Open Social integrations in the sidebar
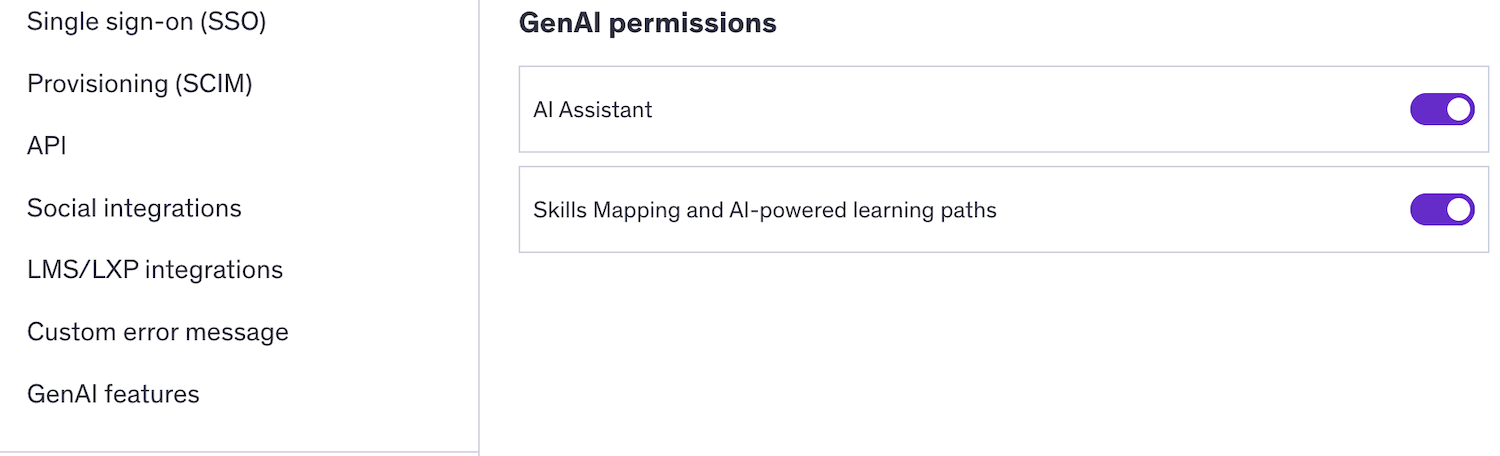The width and height of the screenshot is (1500, 456). pyautogui.click(x=134, y=208)
